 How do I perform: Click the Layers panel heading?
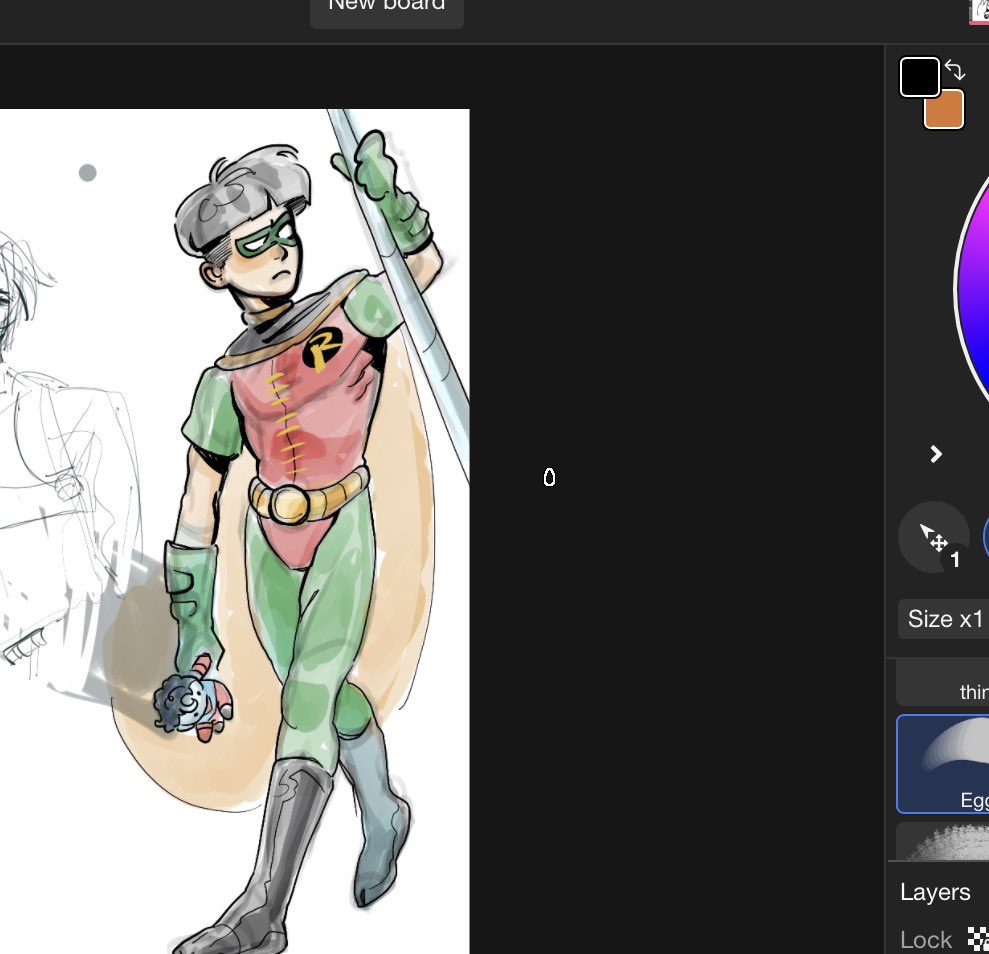pos(935,892)
